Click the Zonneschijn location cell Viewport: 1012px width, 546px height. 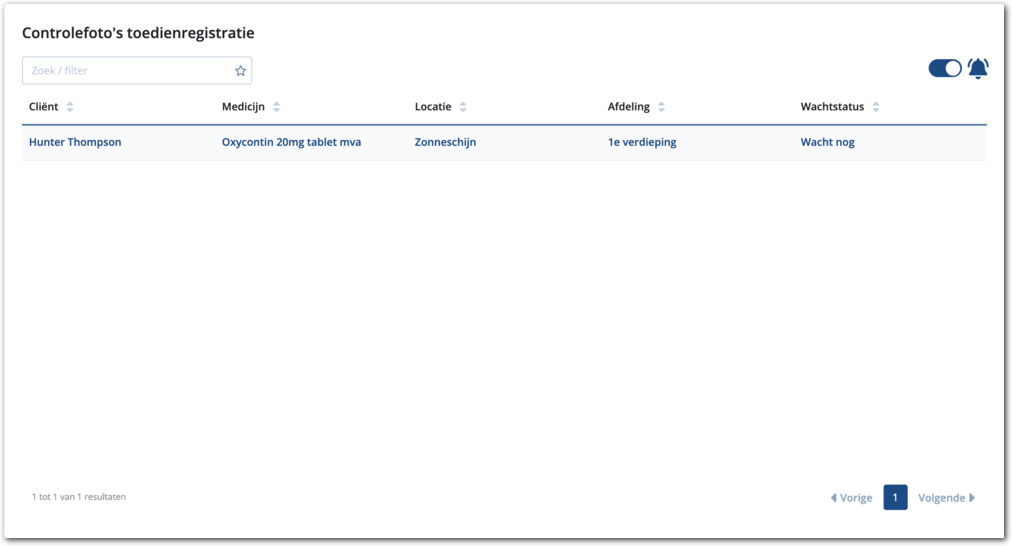(445, 142)
